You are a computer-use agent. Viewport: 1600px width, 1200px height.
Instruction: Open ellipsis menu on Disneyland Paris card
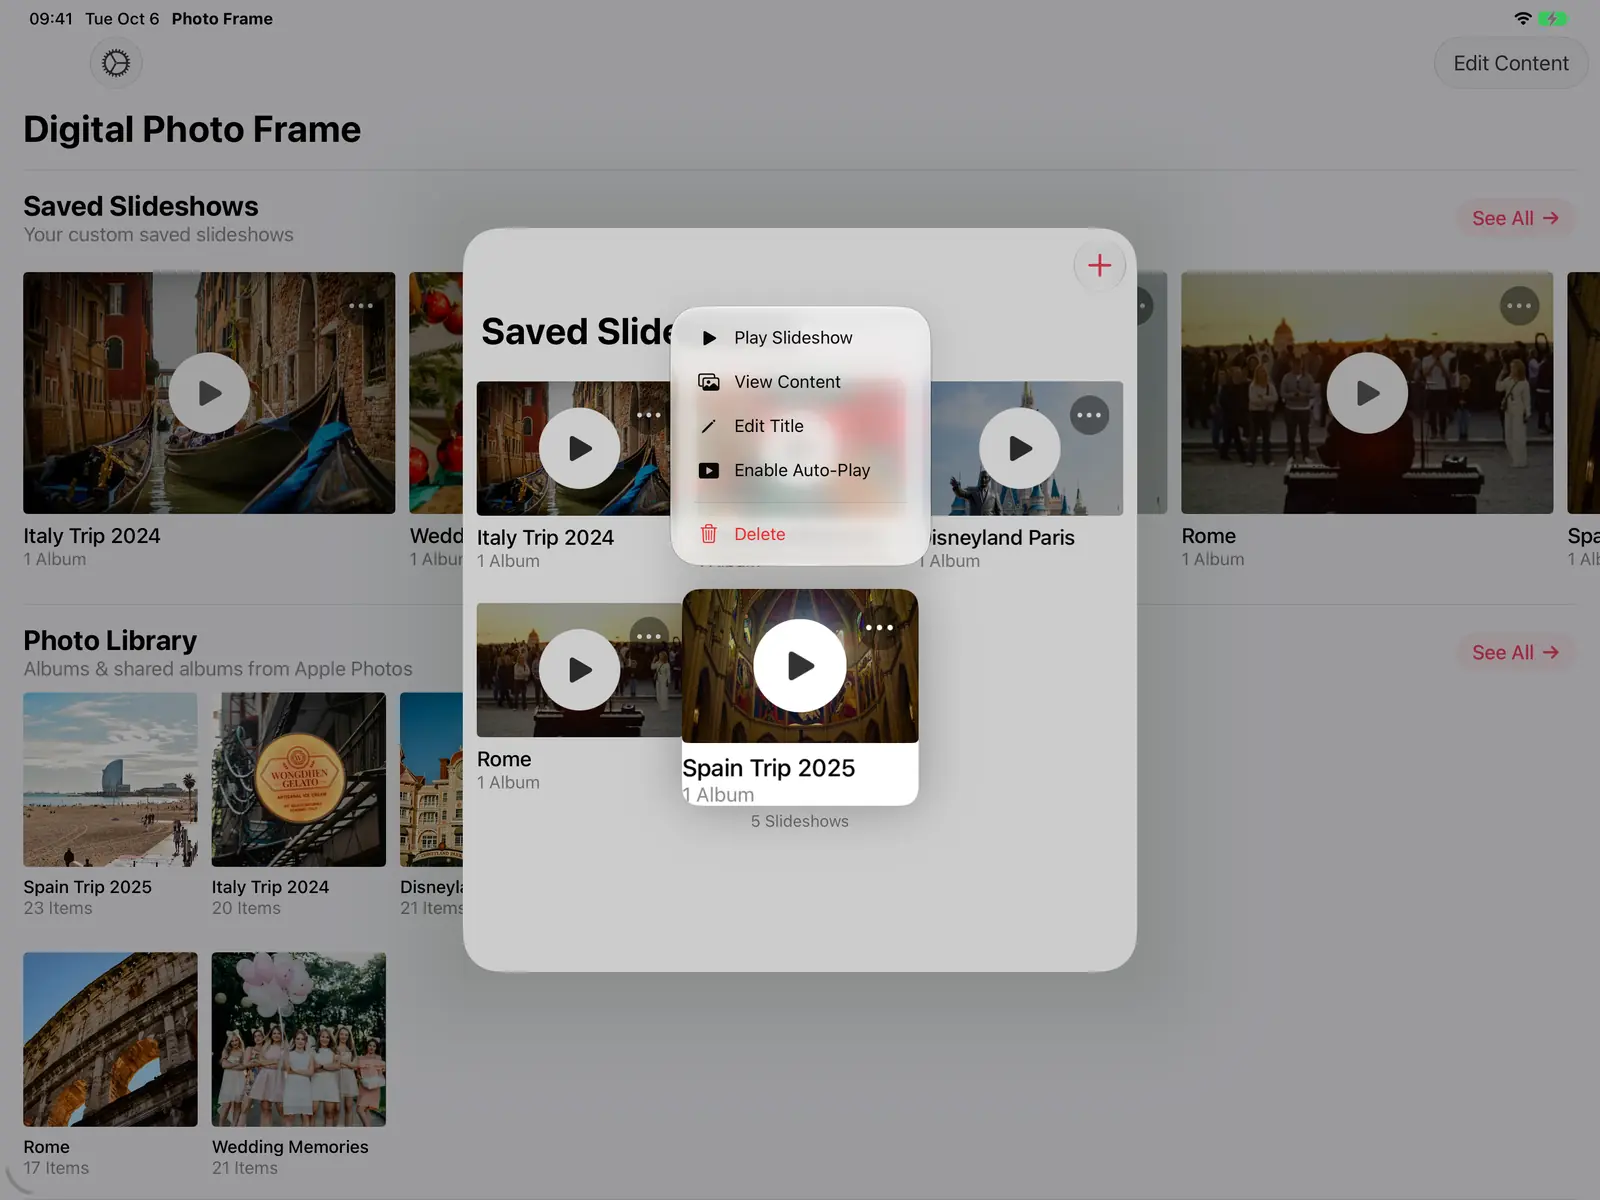(1089, 415)
